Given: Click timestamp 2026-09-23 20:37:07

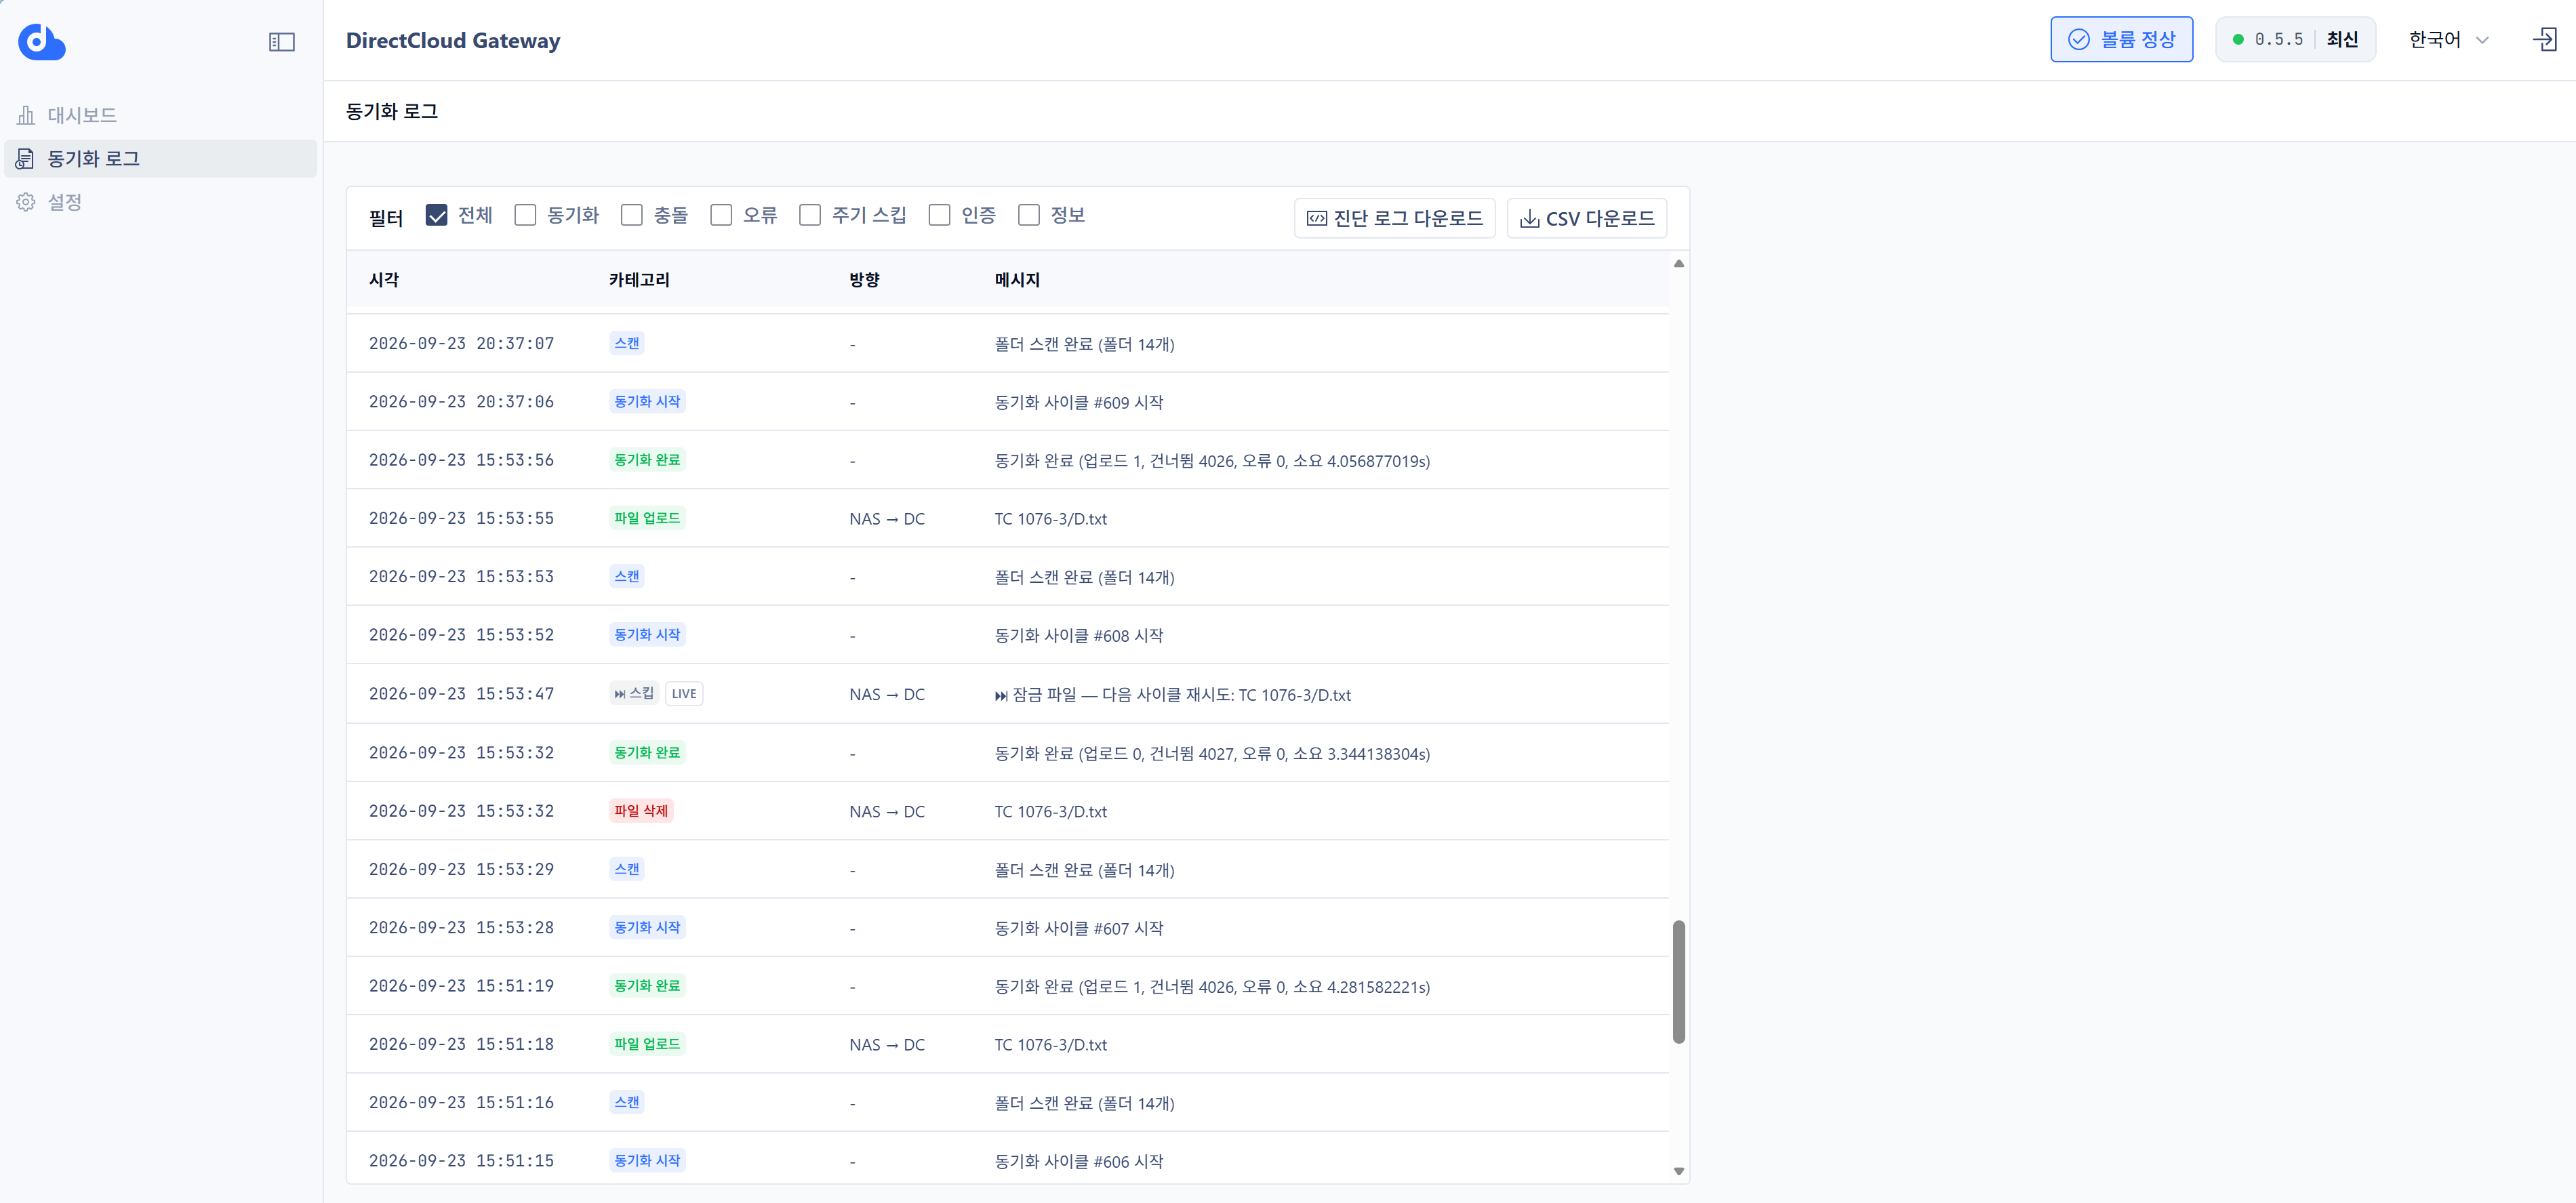Looking at the screenshot, I should pyautogui.click(x=461, y=344).
